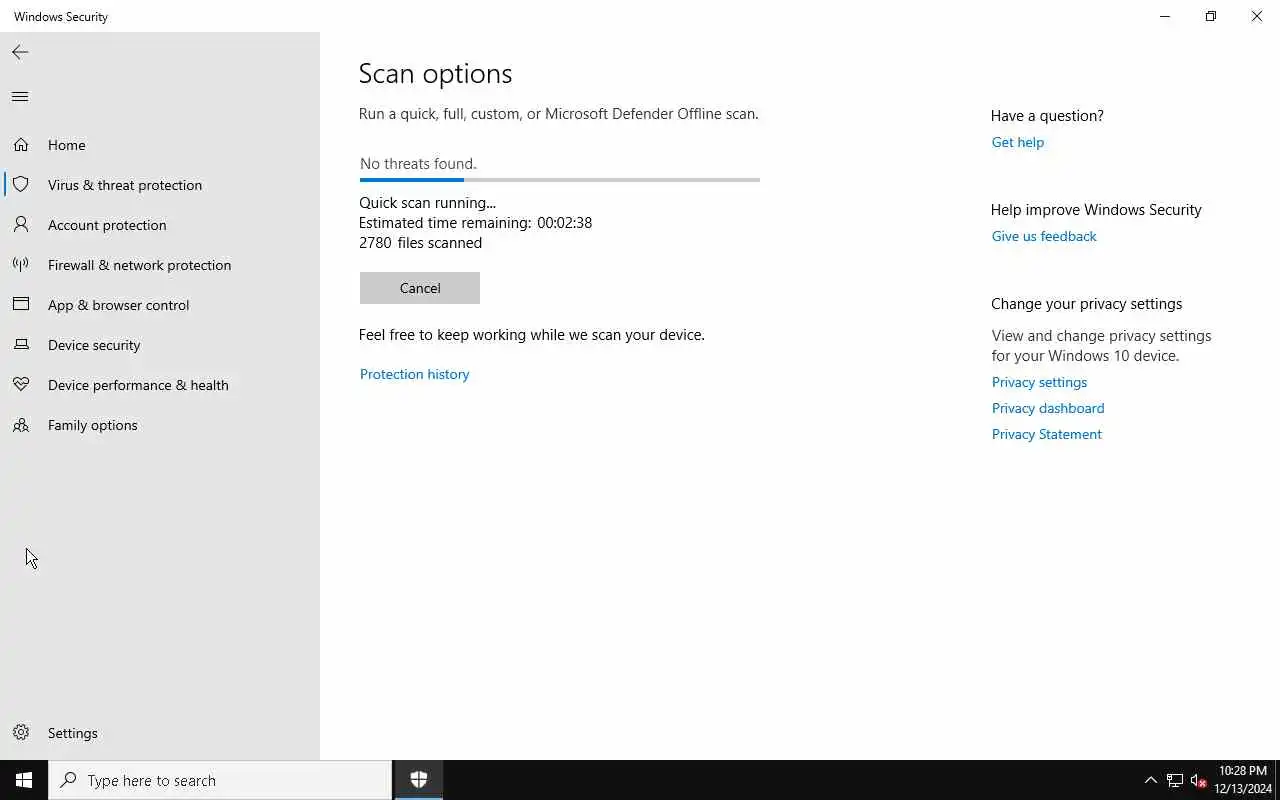Click the taskbar search box

pos(220,780)
